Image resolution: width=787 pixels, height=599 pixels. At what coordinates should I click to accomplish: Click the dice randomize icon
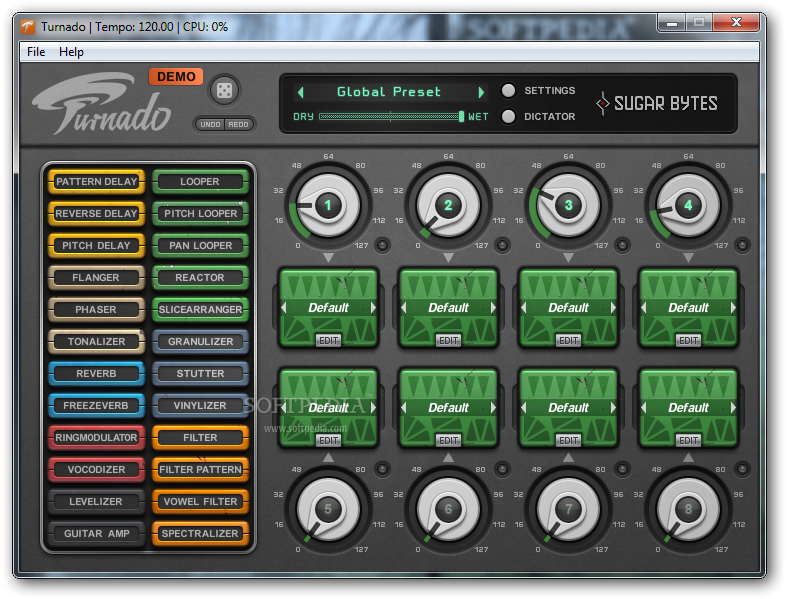(x=224, y=90)
